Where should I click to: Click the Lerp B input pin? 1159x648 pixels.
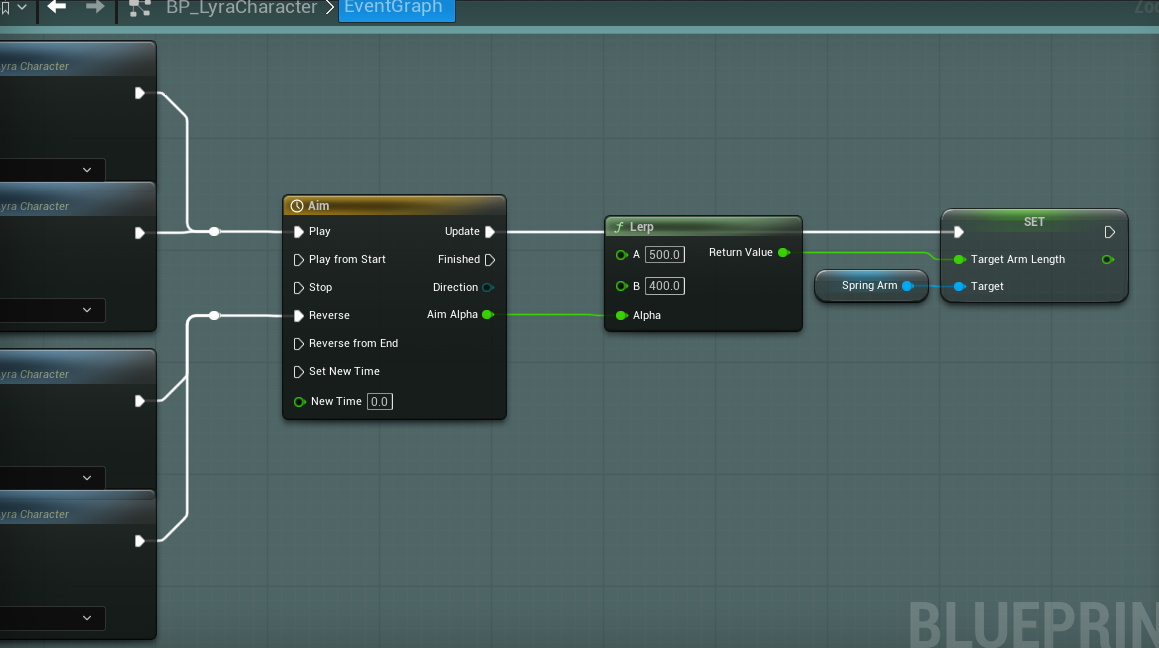(x=622, y=286)
